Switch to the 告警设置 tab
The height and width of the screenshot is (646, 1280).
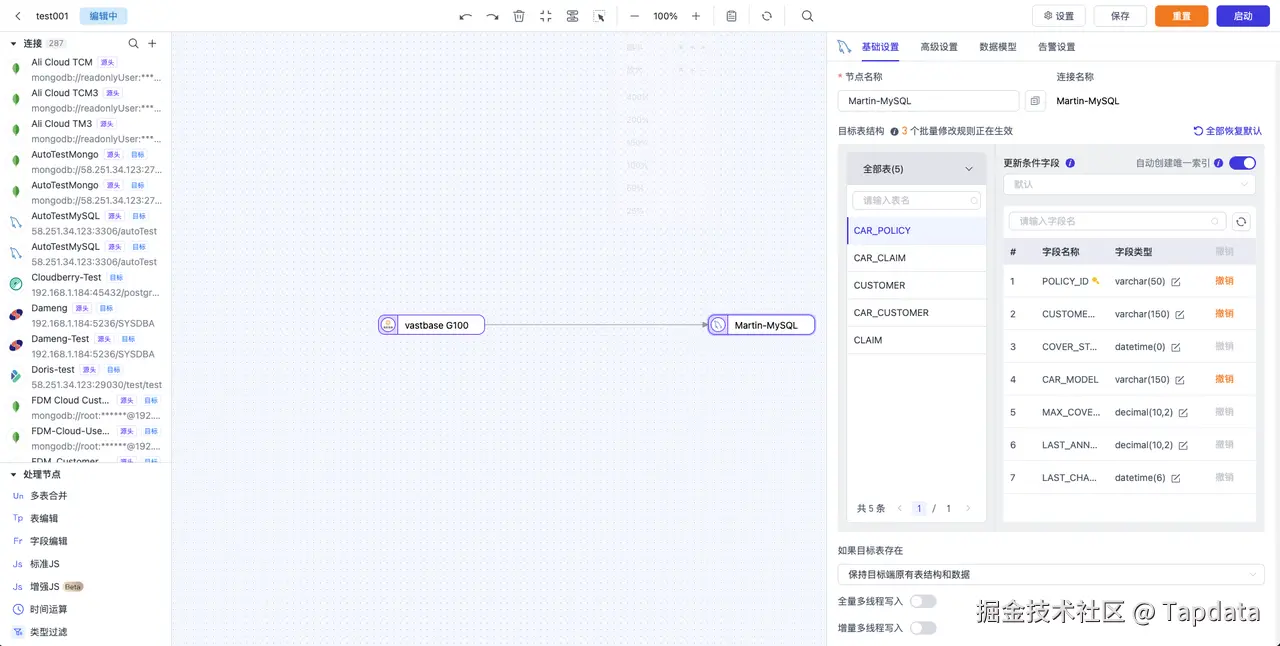pyautogui.click(x=1057, y=47)
